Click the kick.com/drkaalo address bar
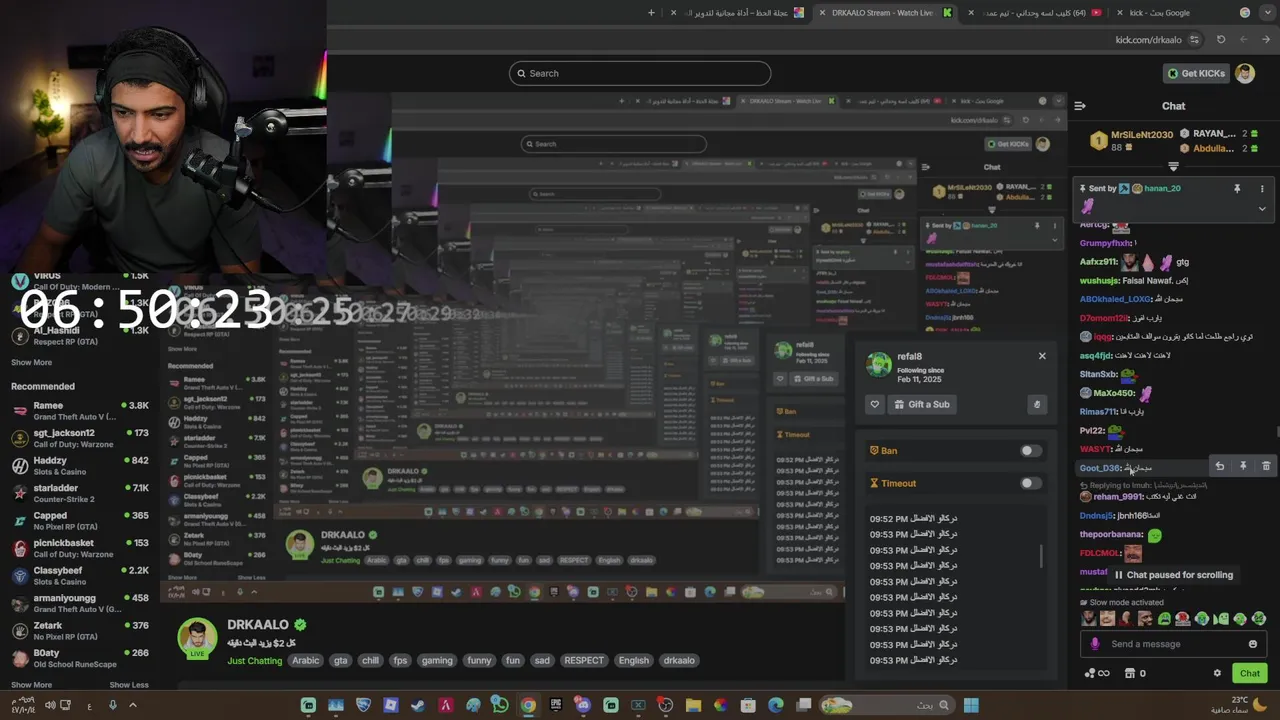 click(x=1148, y=40)
